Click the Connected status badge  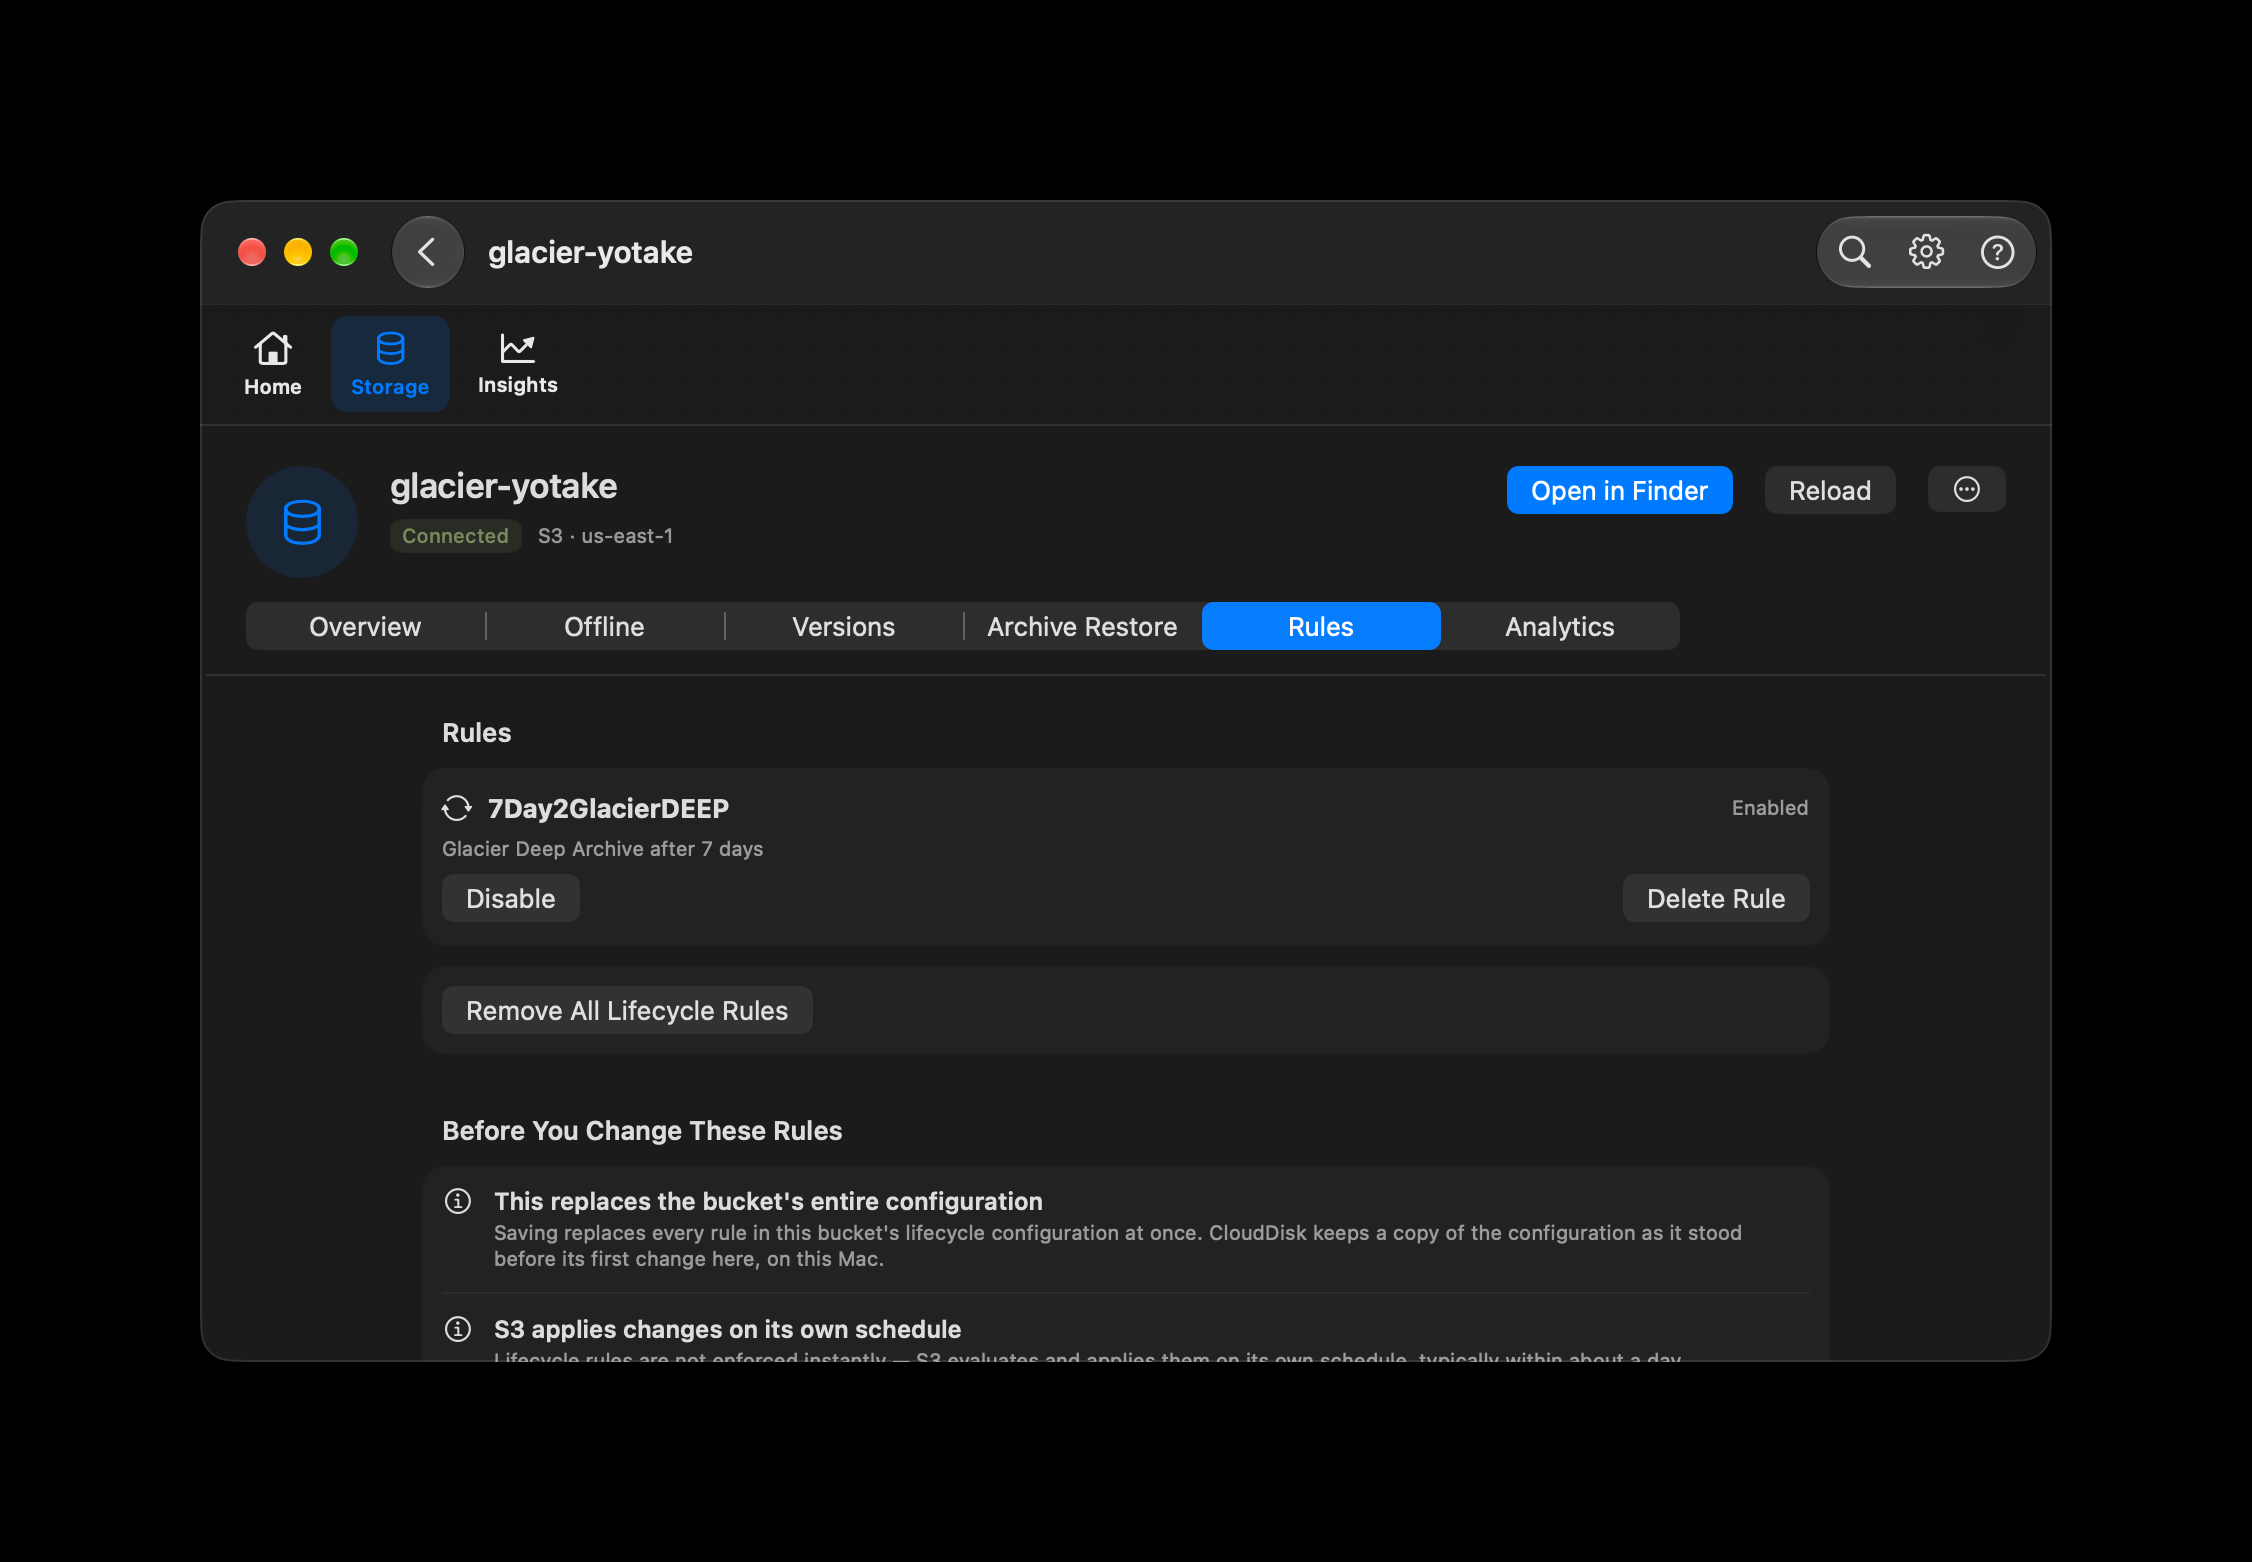(455, 536)
